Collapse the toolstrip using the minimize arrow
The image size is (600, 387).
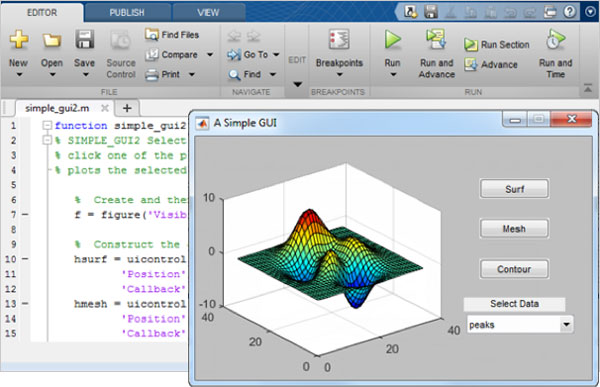click(x=588, y=88)
